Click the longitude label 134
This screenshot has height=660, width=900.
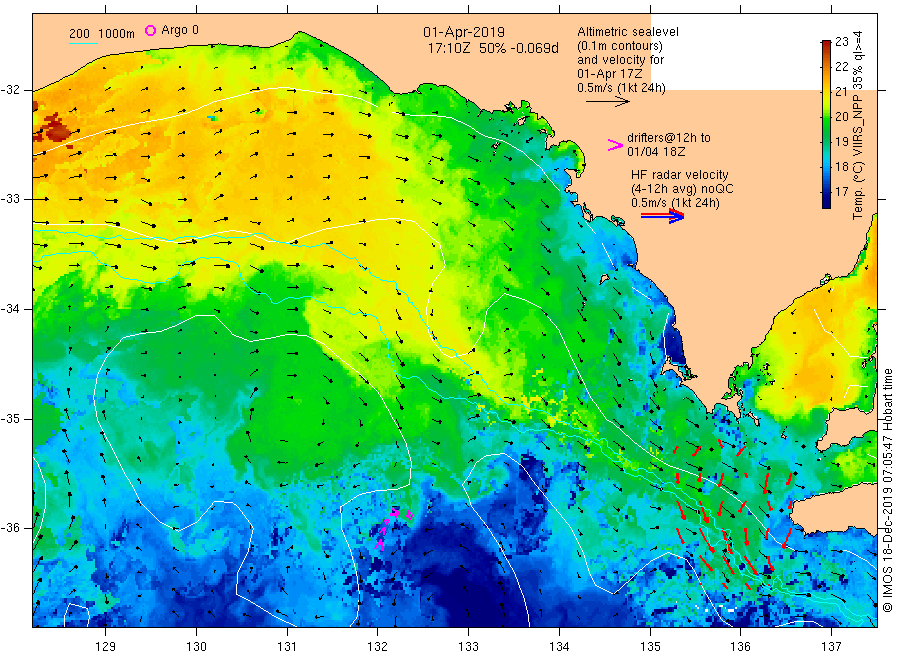coord(559,647)
